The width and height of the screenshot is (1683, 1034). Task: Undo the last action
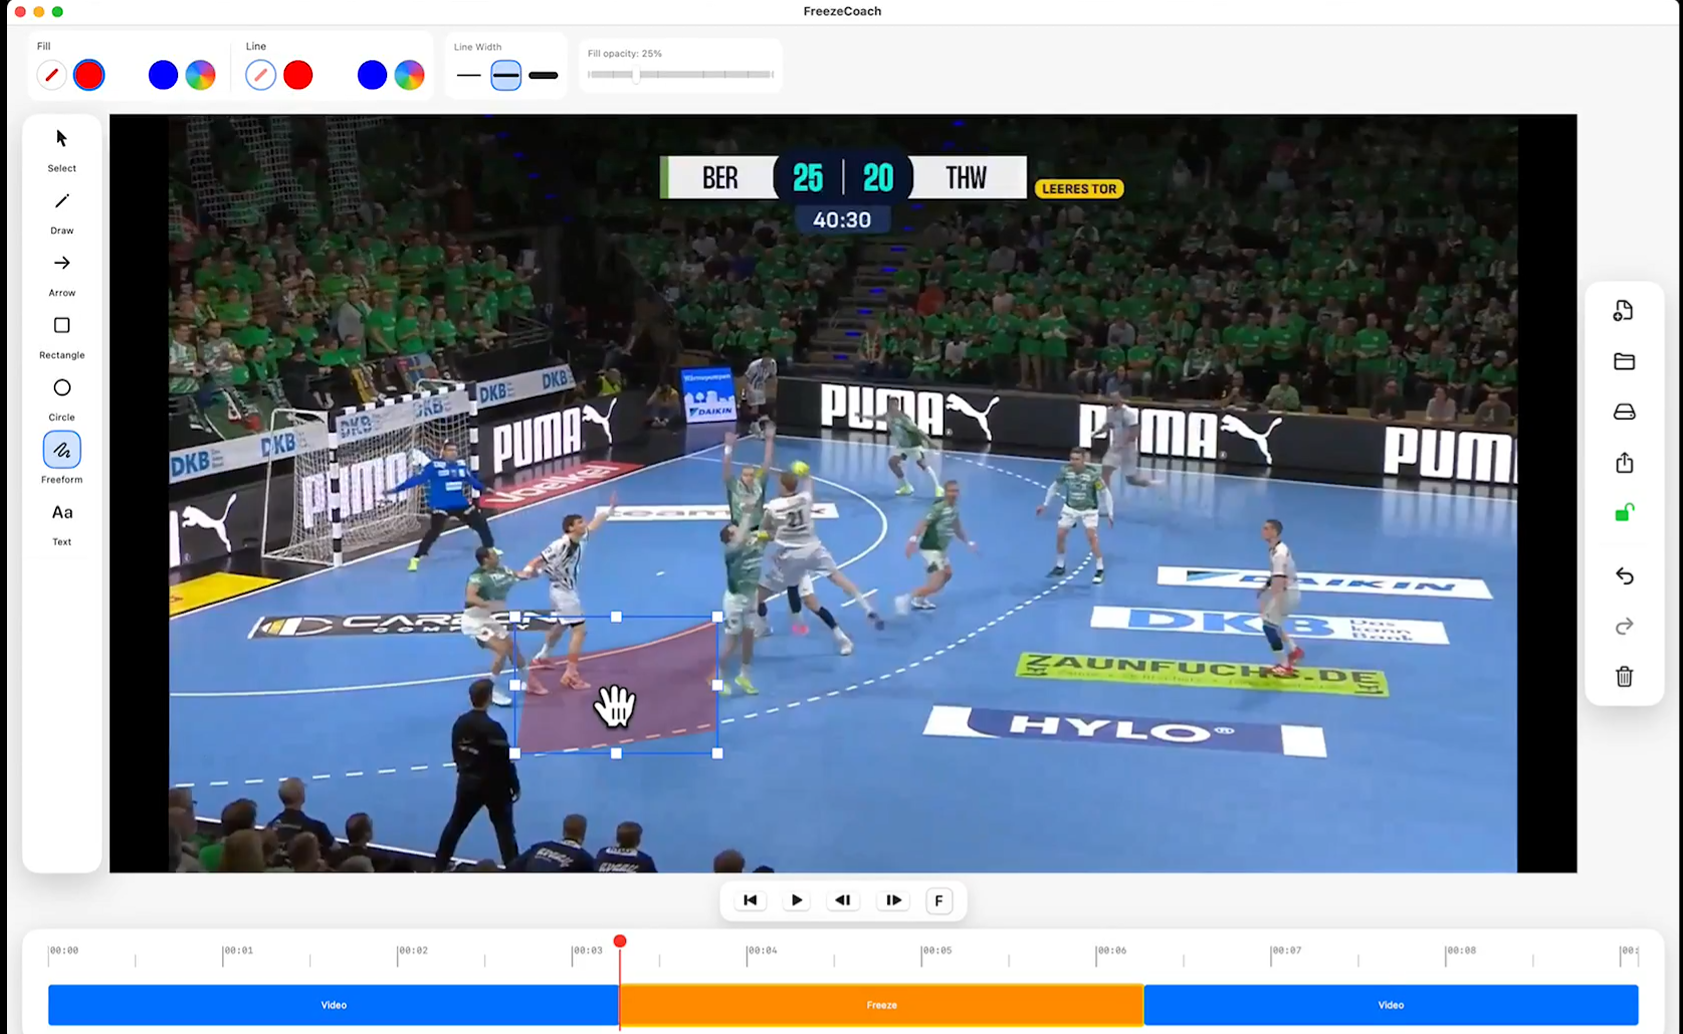coord(1624,576)
